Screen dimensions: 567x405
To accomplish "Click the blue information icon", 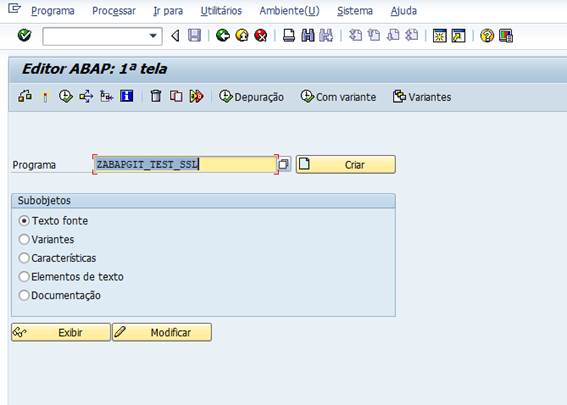I will (x=127, y=96).
